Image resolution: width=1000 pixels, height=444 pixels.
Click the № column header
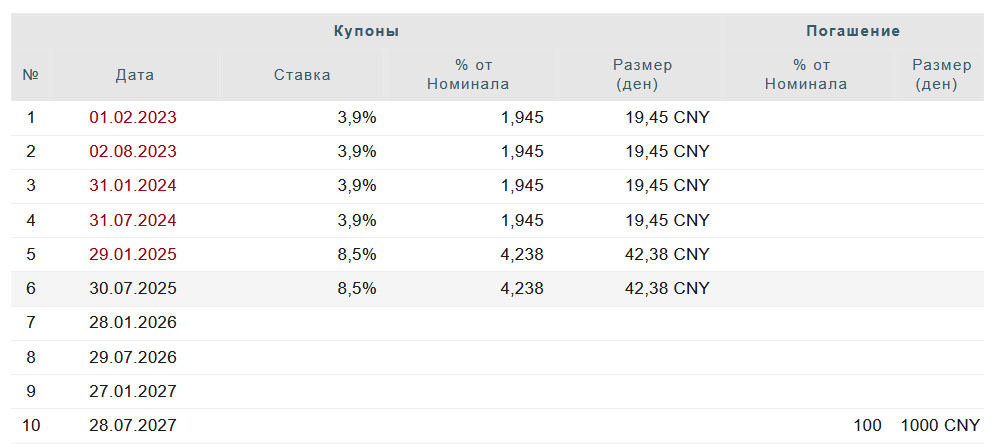tap(31, 75)
